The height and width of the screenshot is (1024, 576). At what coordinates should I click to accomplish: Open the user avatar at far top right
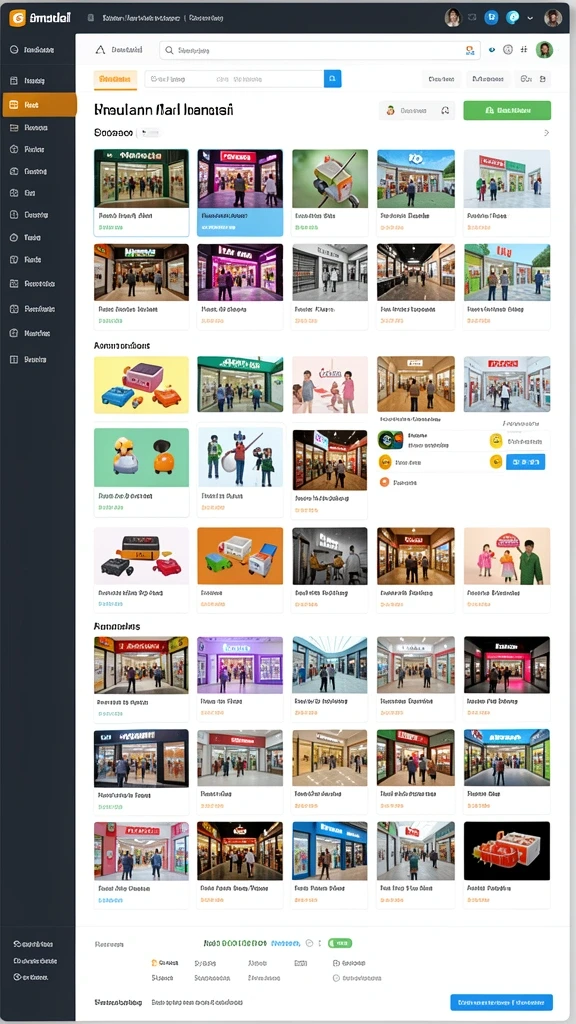[x=552, y=18]
